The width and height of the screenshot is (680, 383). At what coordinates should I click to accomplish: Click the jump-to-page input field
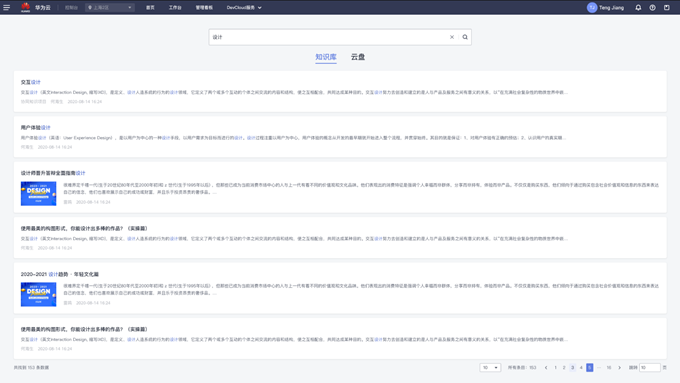click(650, 367)
